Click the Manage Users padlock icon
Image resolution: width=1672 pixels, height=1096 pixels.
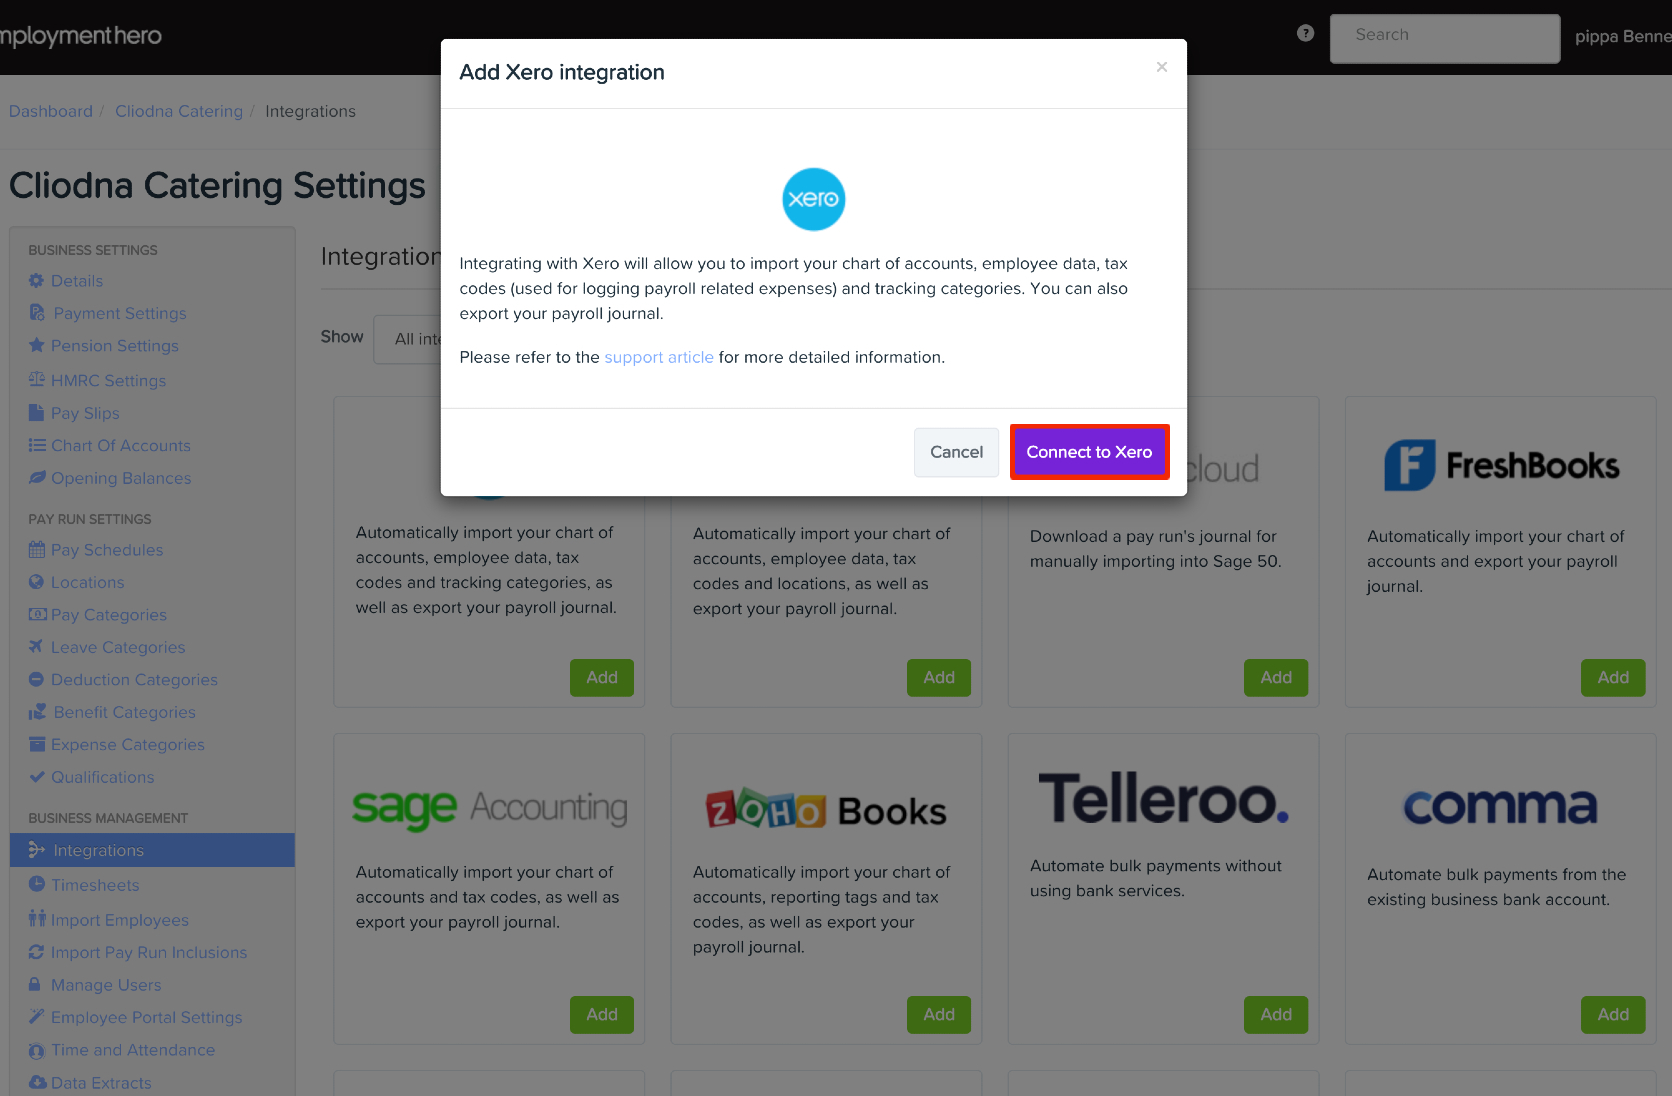click(36, 985)
